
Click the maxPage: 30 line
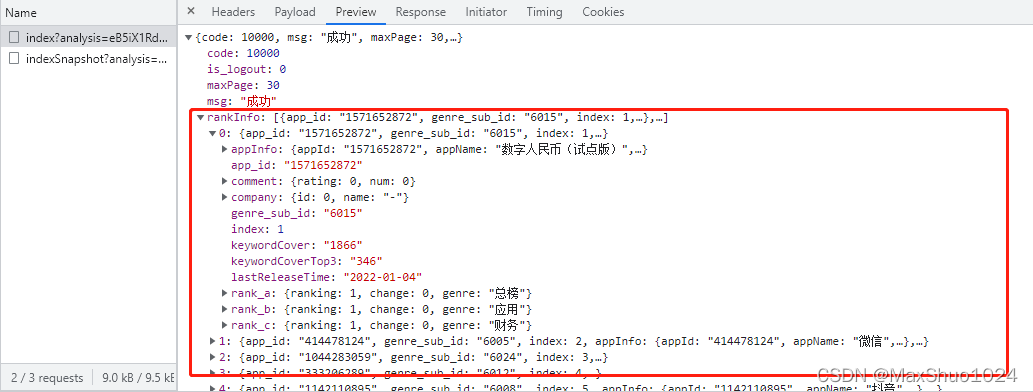point(243,86)
